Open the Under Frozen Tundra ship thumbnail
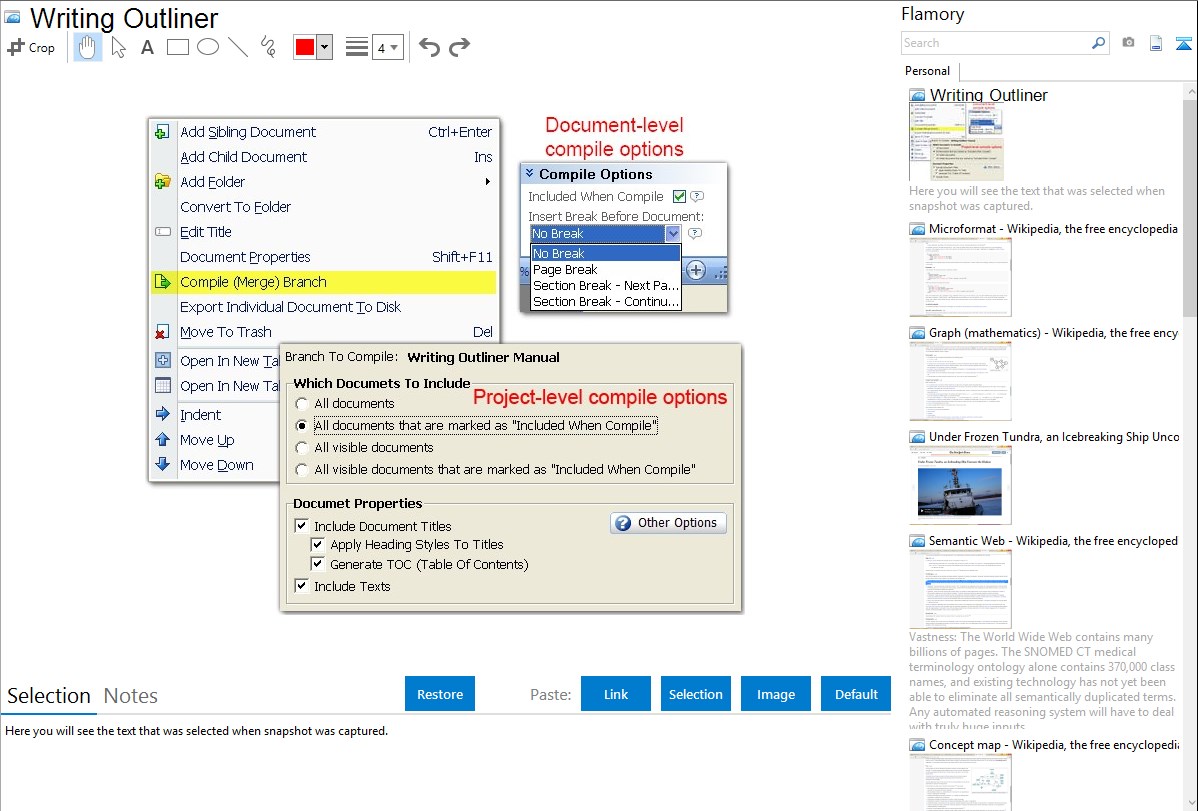The width and height of the screenshot is (1198, 811). tap(960, 485)
